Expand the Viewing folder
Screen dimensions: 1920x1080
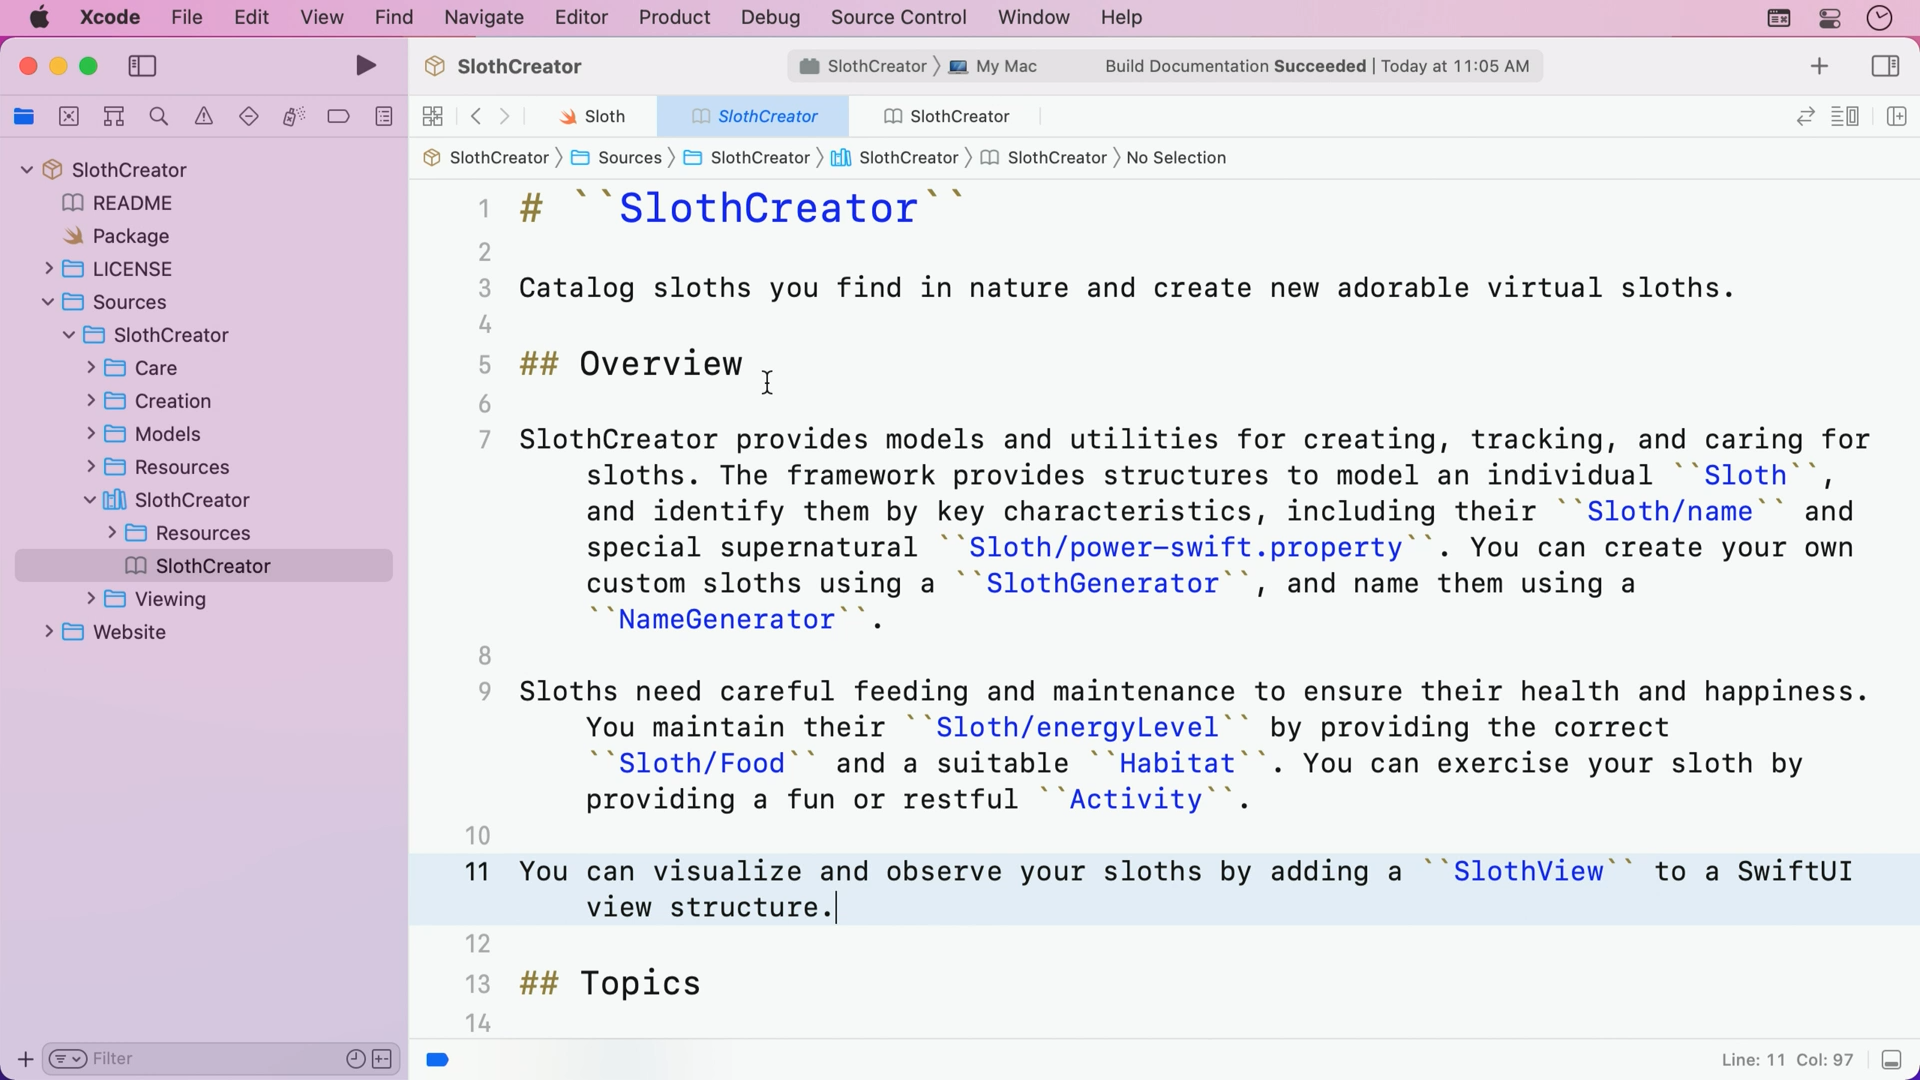pyautogui.click(x=91, y=599)
